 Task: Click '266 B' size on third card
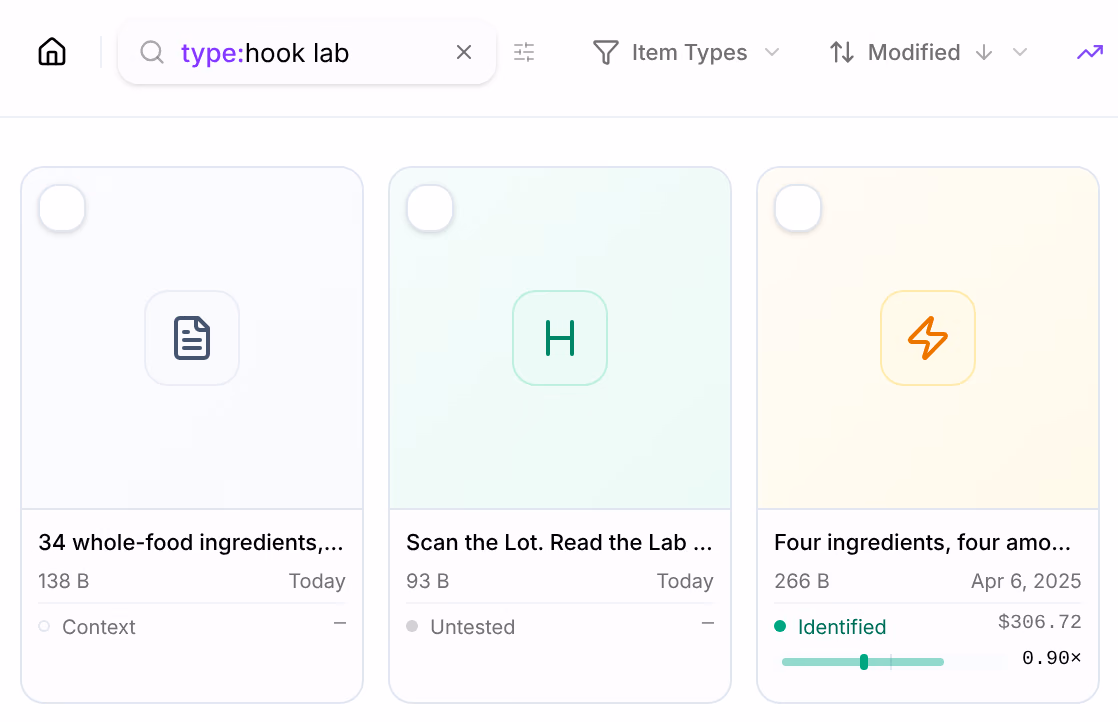click(x=801, y=581)
